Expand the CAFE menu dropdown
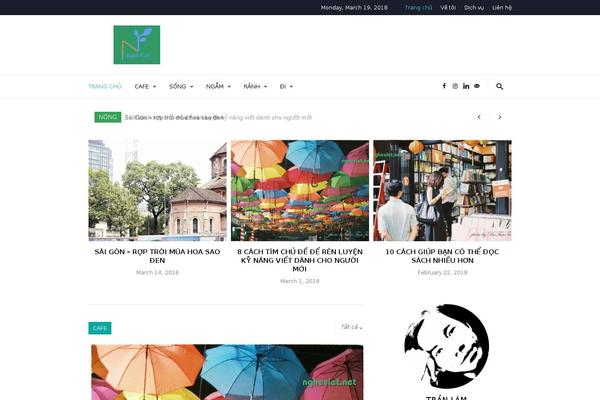600x400 pixels. [145, 87]
